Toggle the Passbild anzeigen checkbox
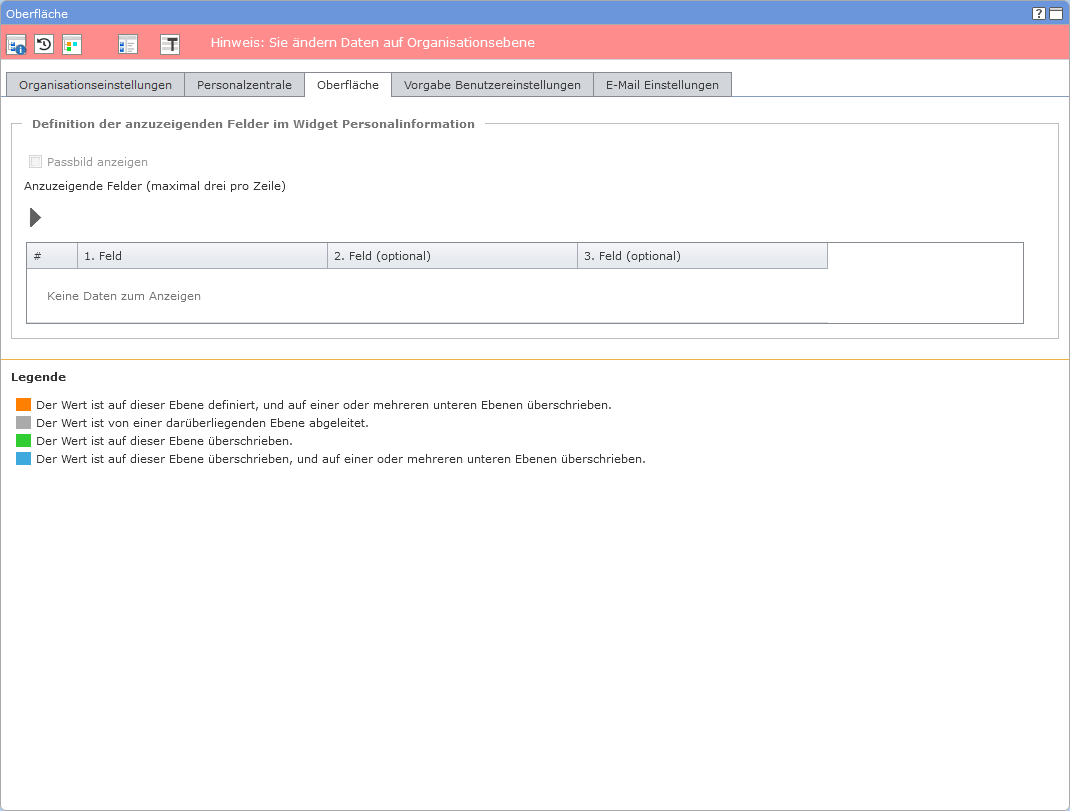 [36, 162]
